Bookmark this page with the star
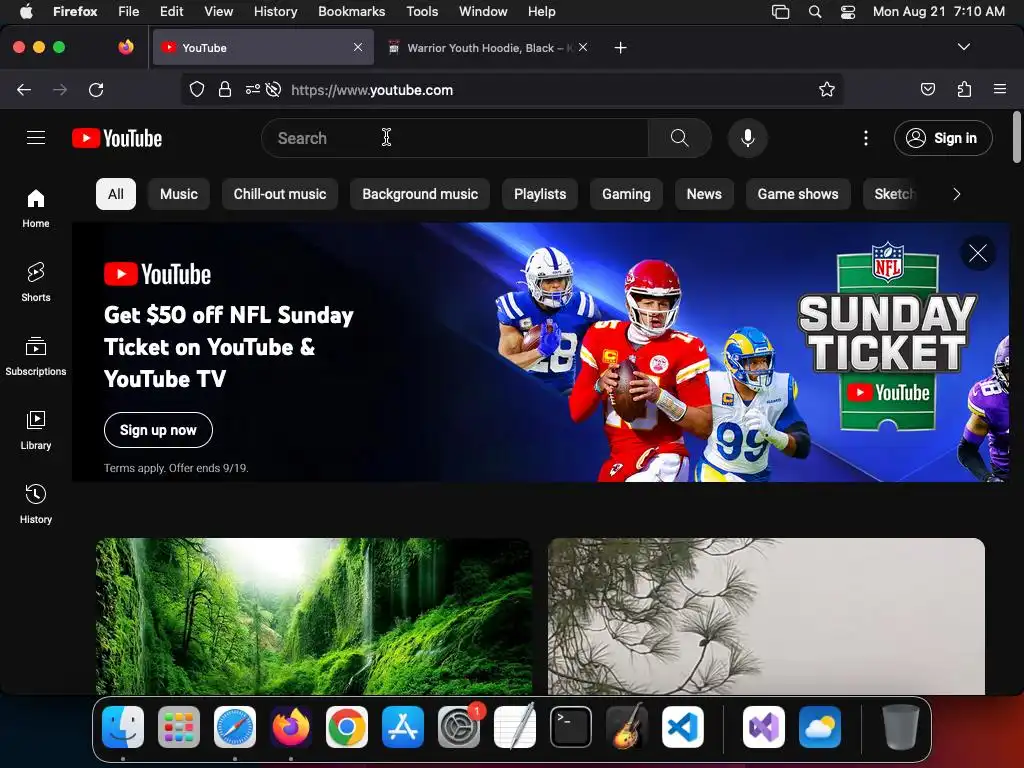The image size is (1024, 768). click(827, 89)
